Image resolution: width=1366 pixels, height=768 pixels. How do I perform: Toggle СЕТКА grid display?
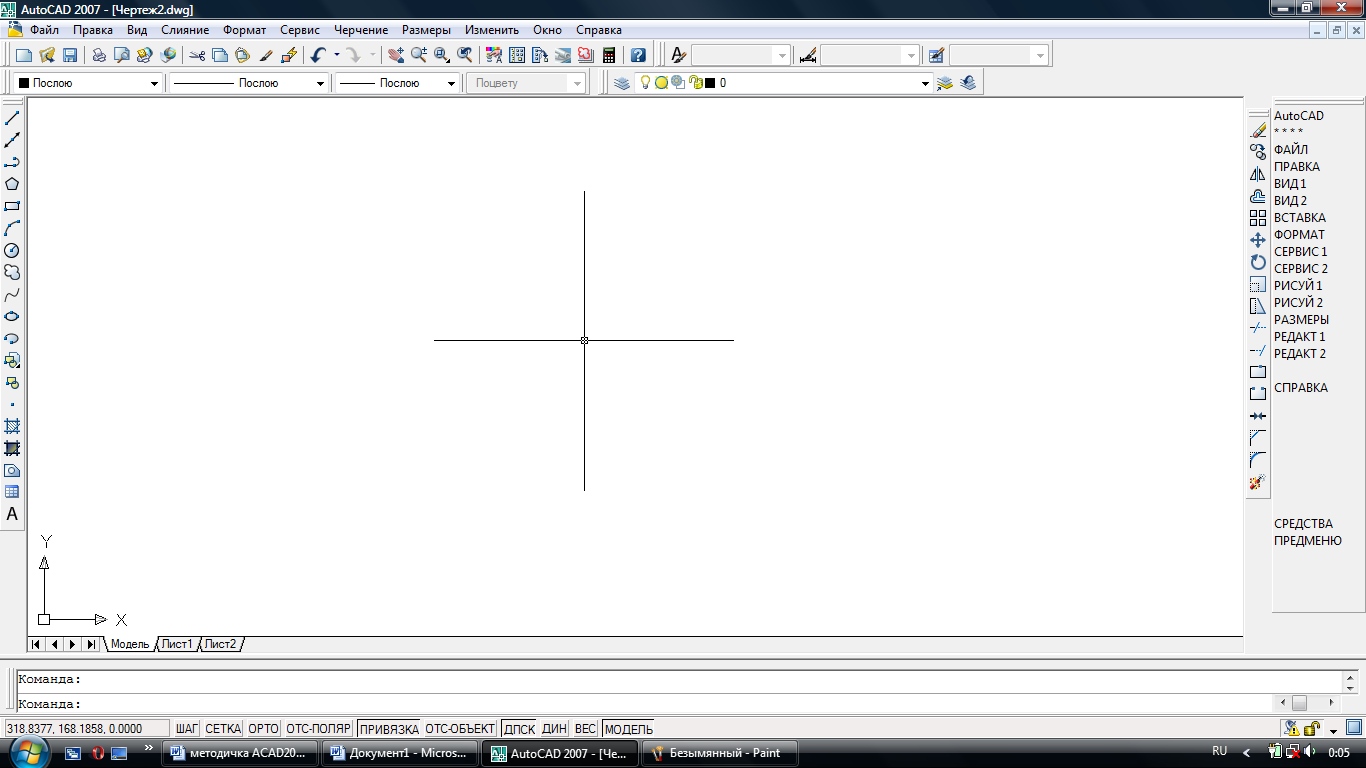223,729
